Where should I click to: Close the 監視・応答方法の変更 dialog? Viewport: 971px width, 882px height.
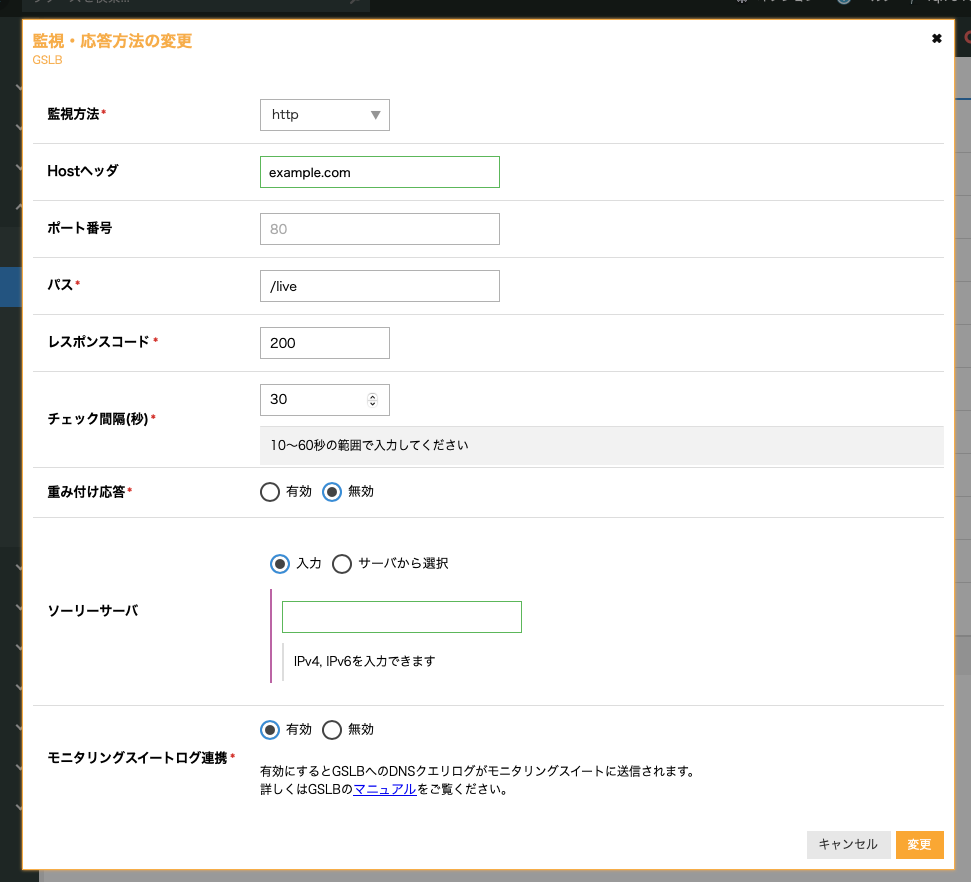(936, 39)
